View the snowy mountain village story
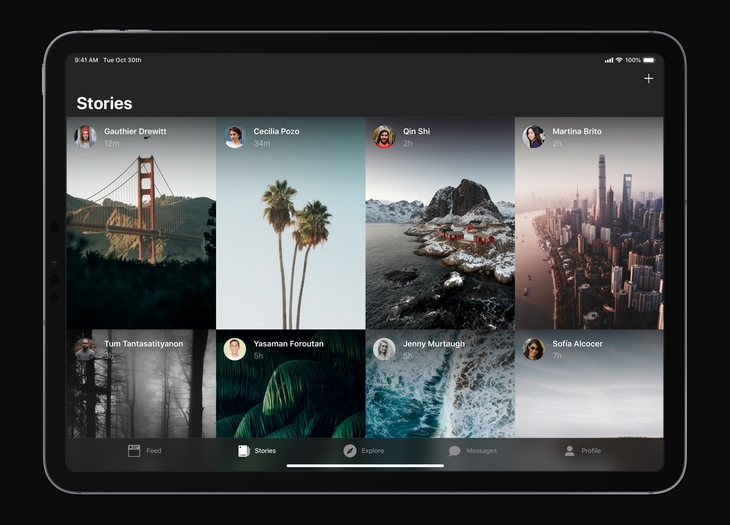730x525 pixels. click(440, 240)
